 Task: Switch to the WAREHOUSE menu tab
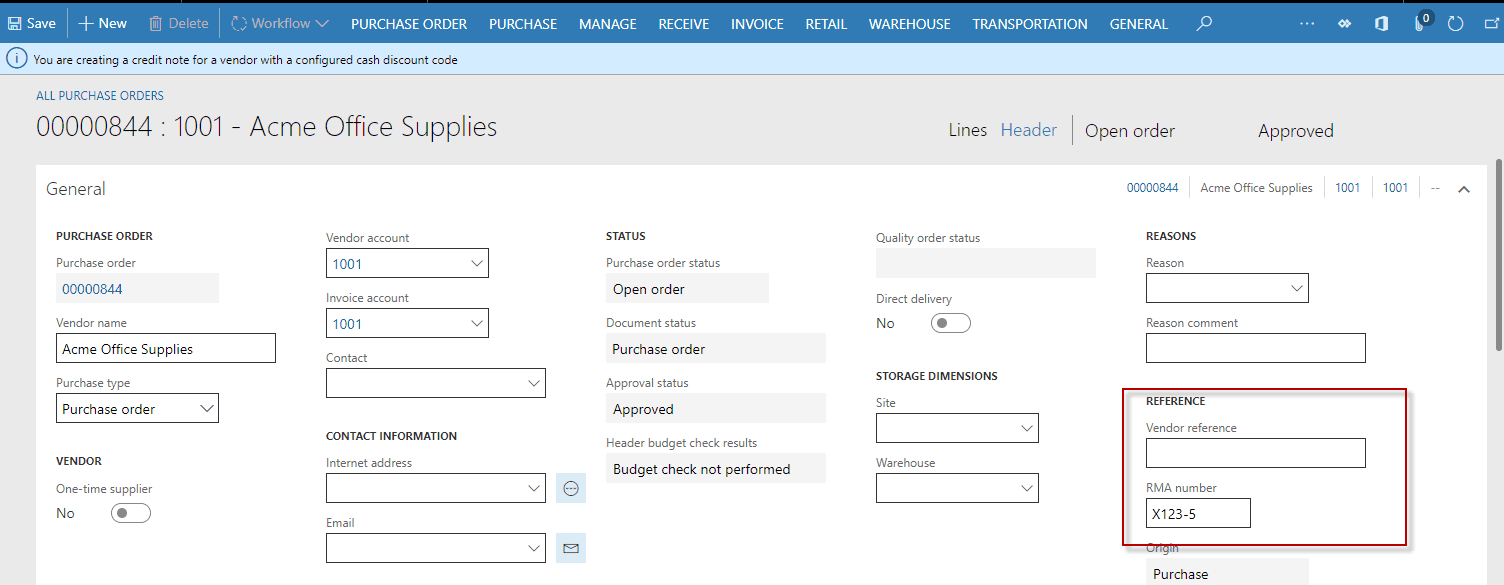click(909, 23)
